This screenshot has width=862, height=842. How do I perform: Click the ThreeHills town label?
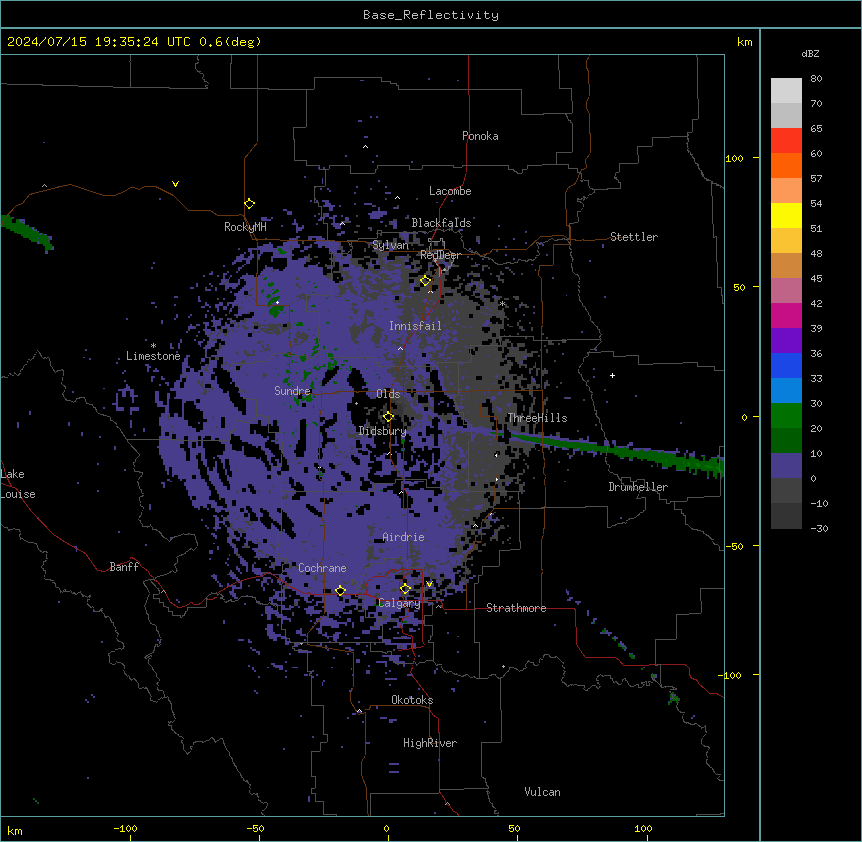537,418
